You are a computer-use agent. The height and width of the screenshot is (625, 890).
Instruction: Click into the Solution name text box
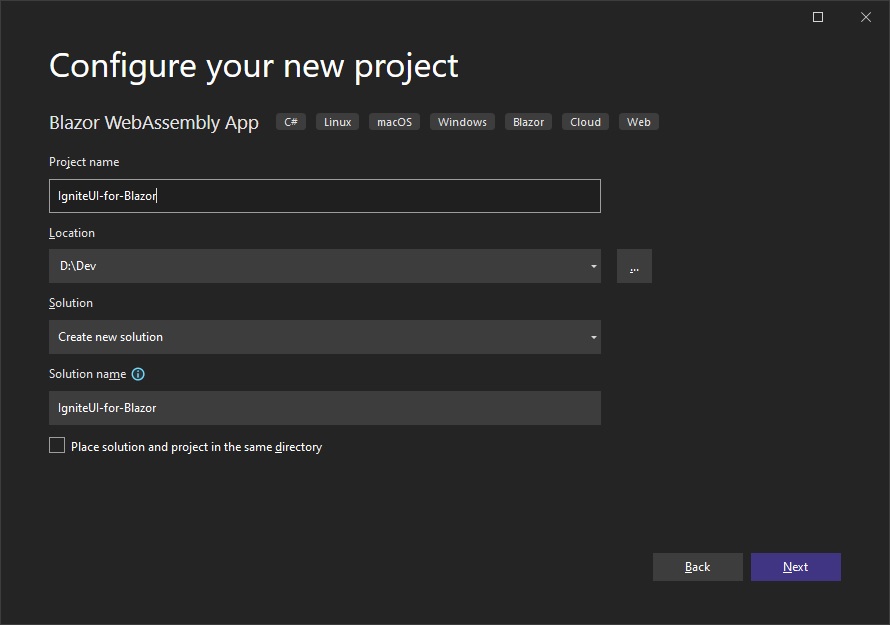(x=324, y=408)
